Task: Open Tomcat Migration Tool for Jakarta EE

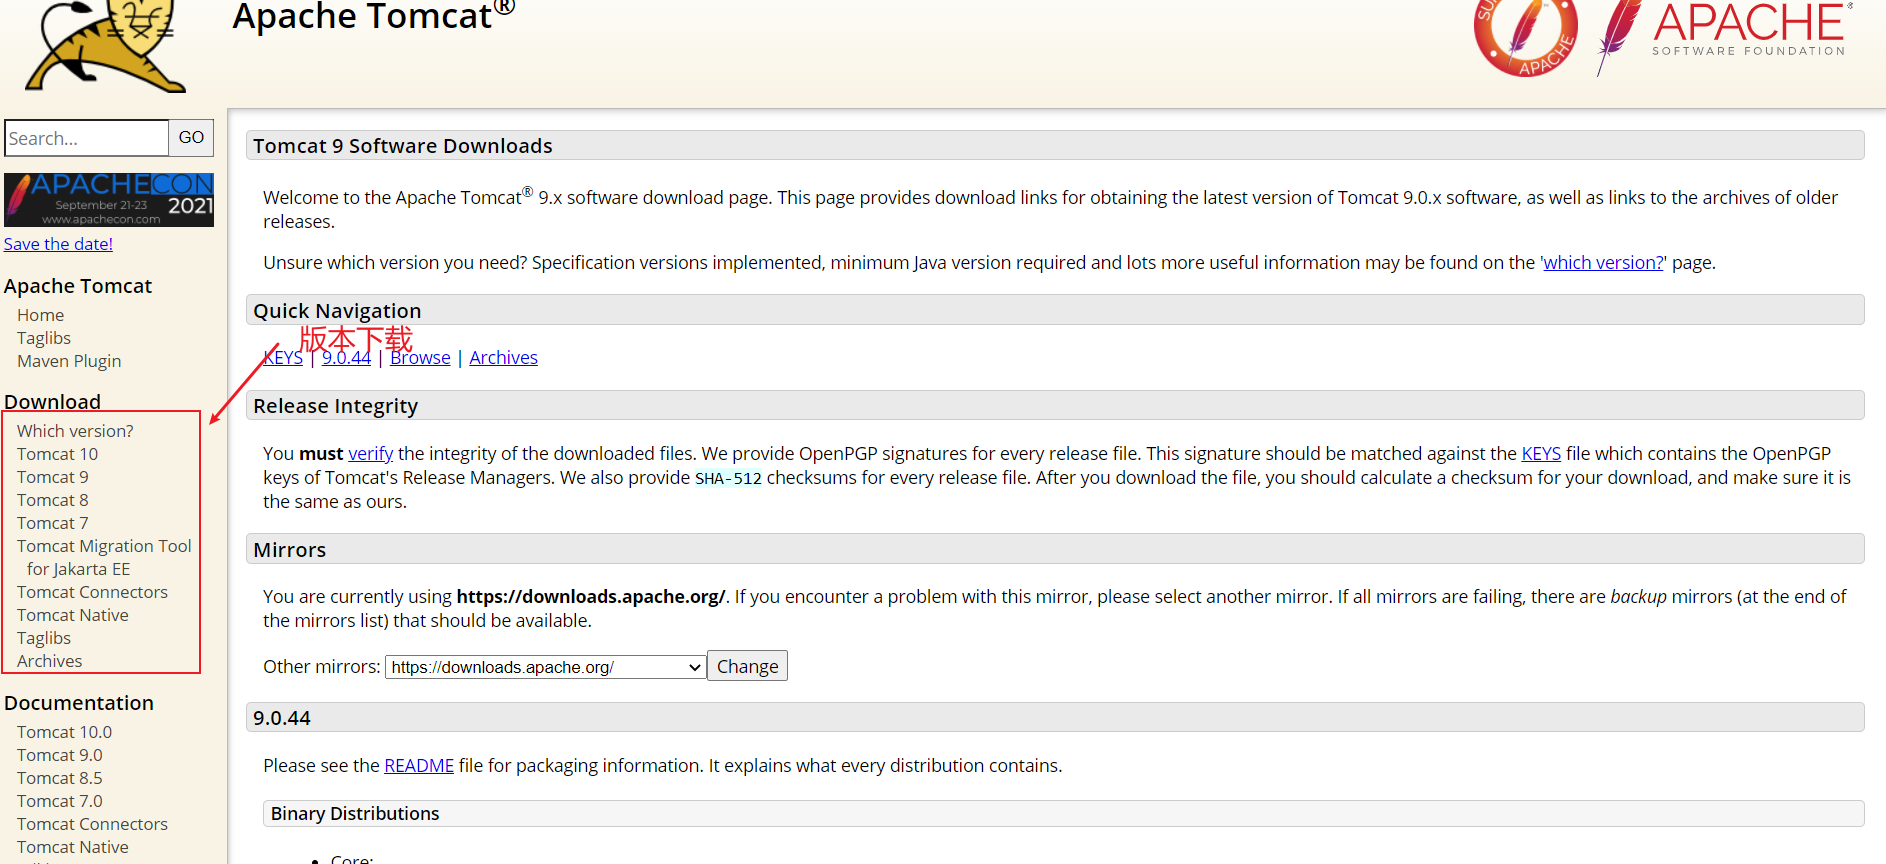Action: (104, 557)
